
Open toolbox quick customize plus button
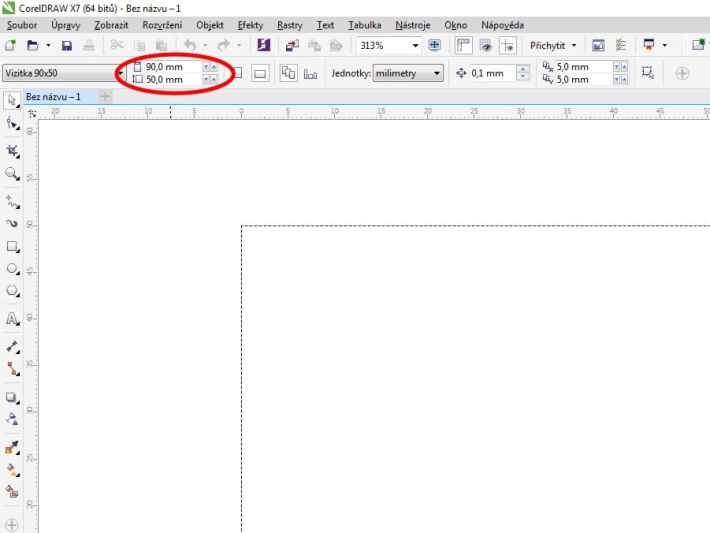[x=12, y=525]
